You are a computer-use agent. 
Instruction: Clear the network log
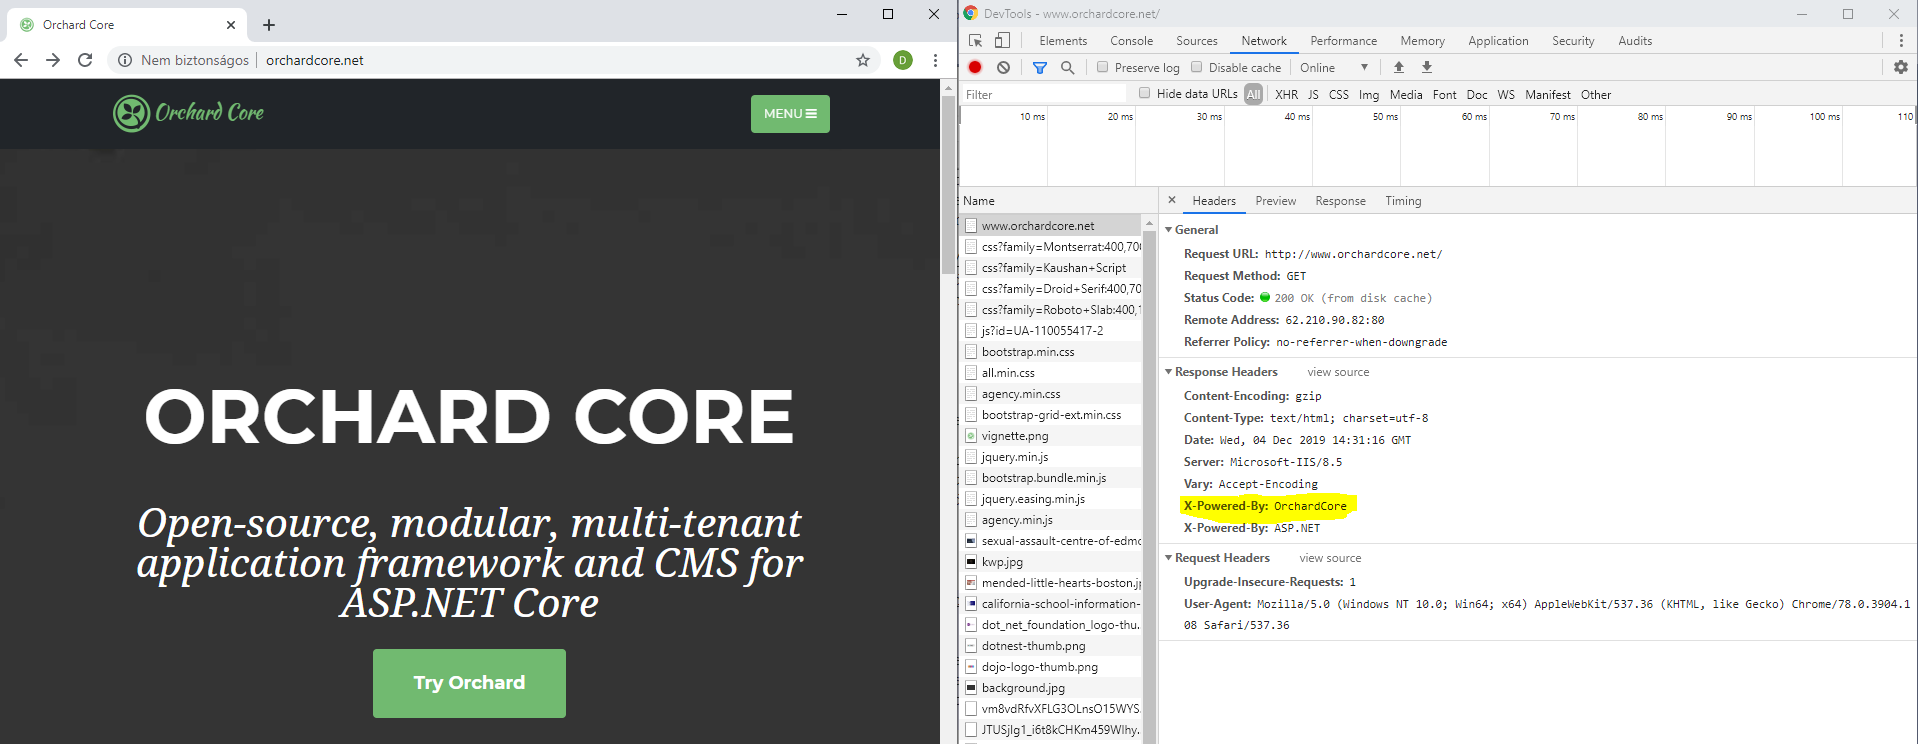coord(1003,67)
